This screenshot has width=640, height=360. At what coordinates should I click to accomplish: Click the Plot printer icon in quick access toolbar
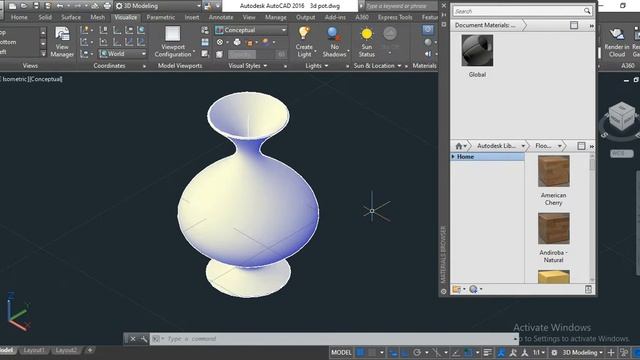tap(107, 6)
